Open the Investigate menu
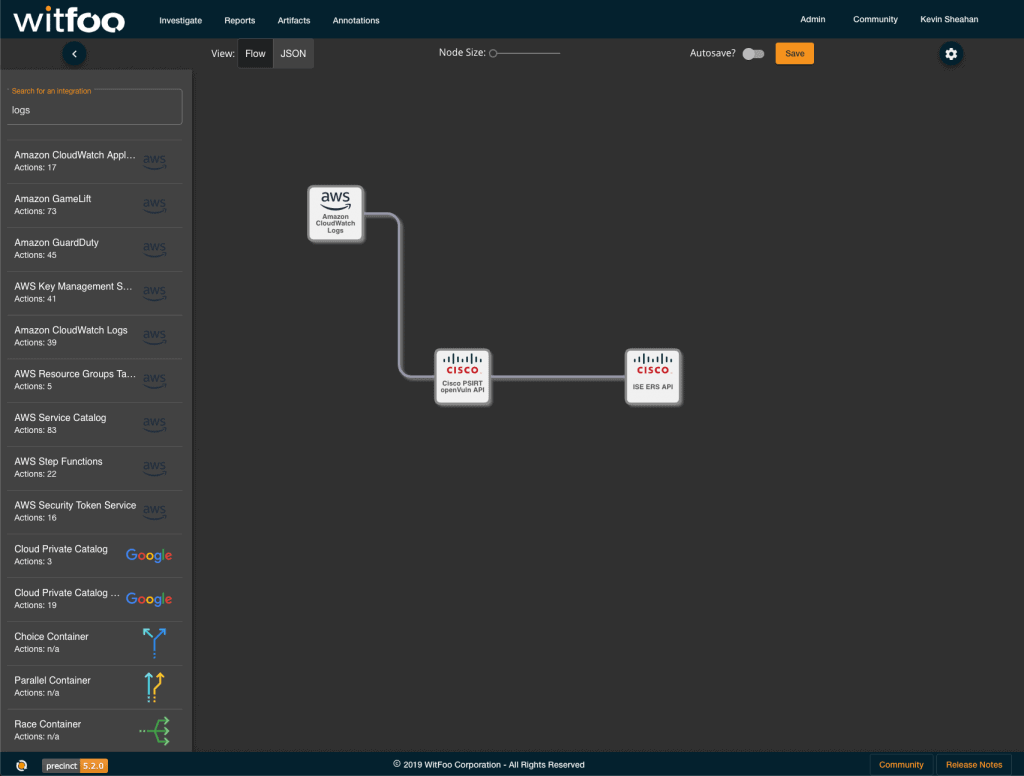 coord(180,20)
